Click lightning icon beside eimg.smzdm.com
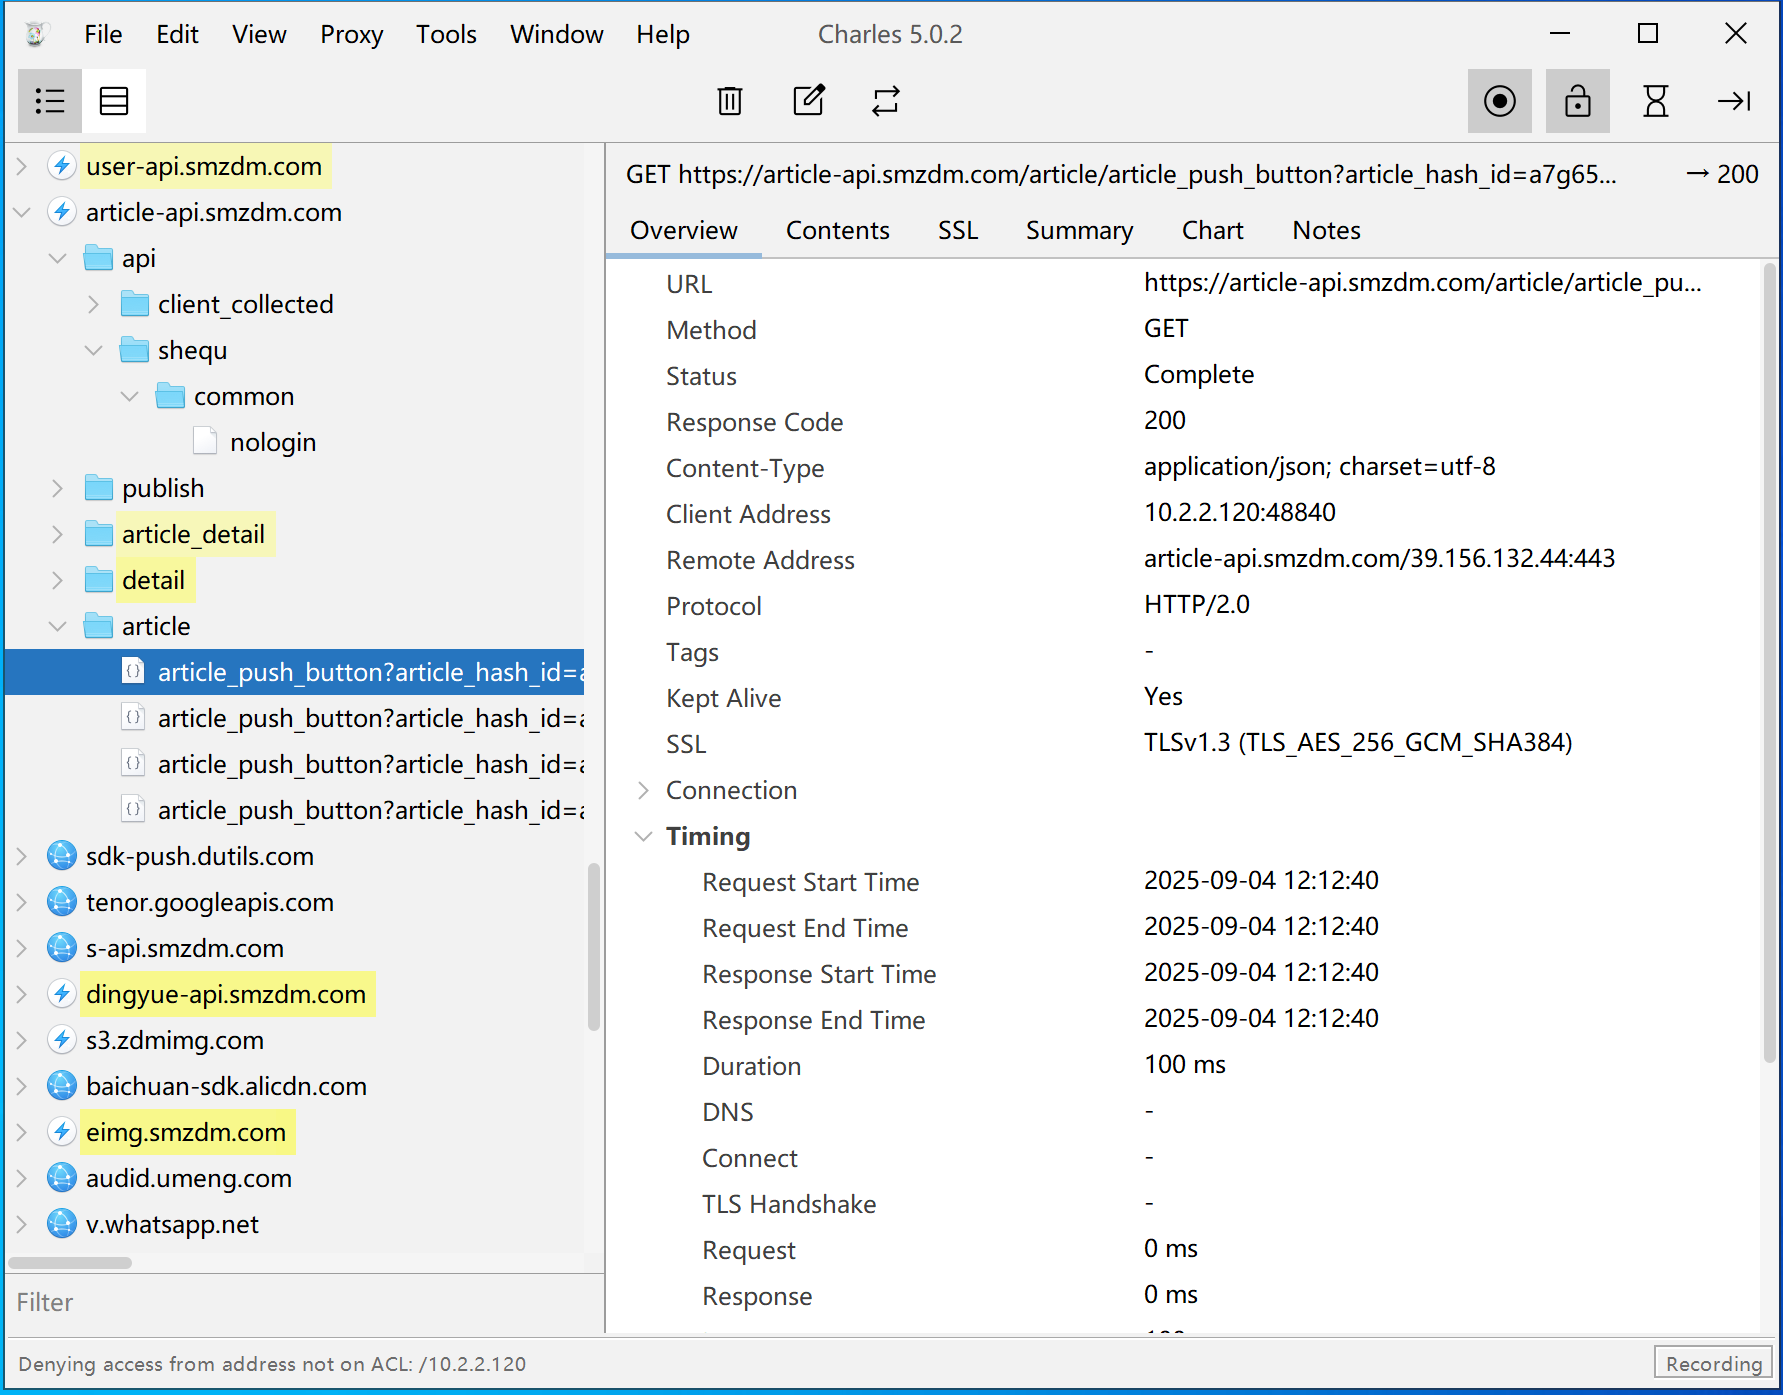Image resolution: width=1783 pixels, height=1395 pixels. [62, 1132]
